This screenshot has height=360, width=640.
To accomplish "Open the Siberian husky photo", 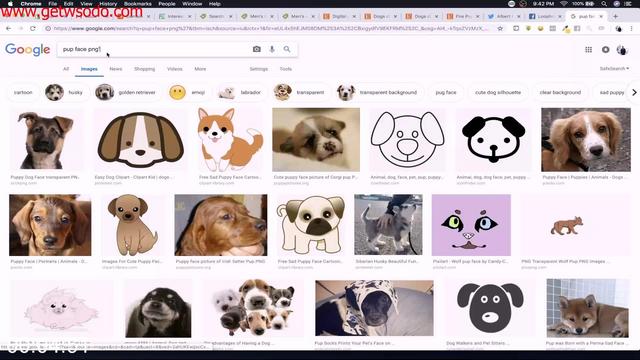I will pyautogui.click(x=388, y=225).
